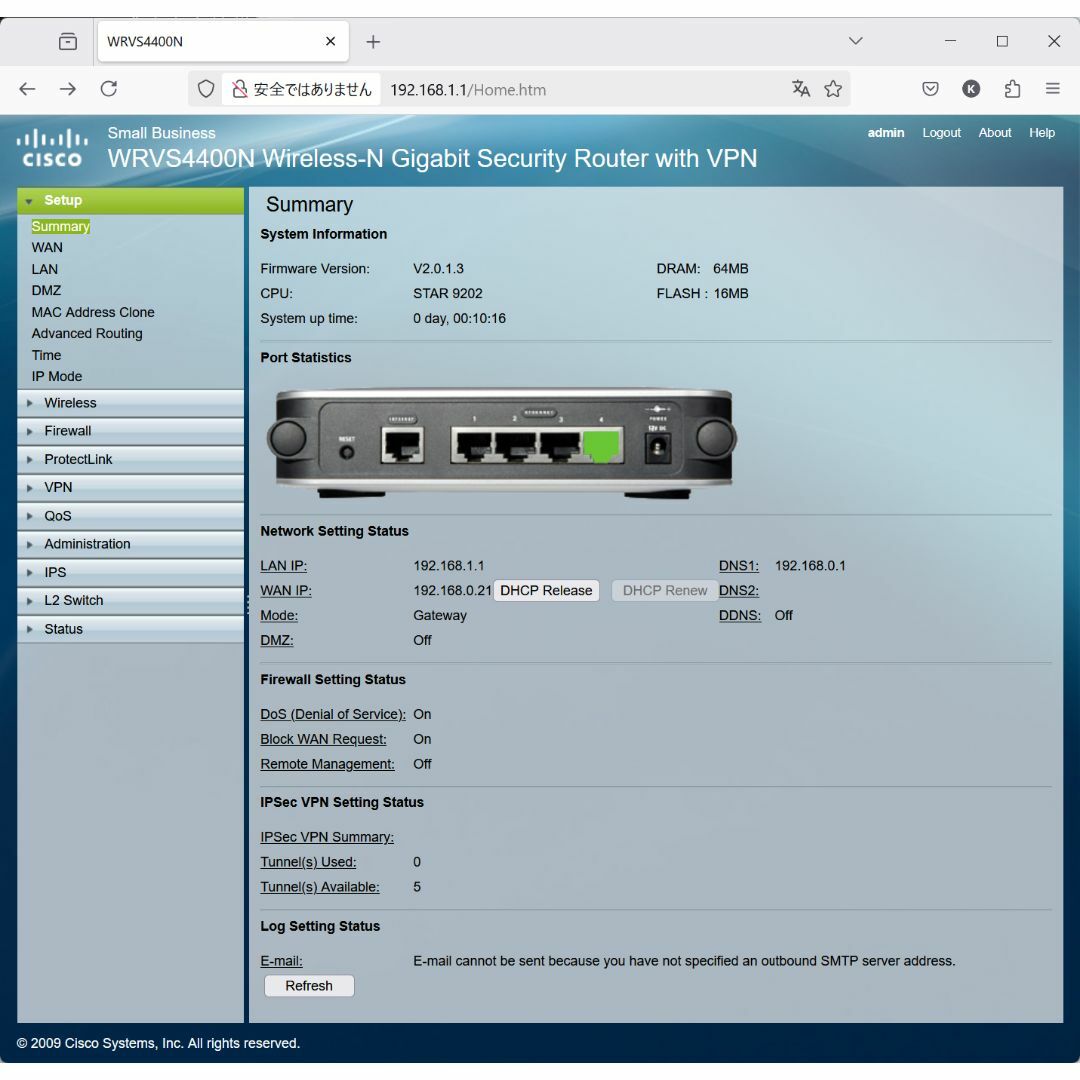Open the Help link in header
This screenshot has width=1080, height=1080.
point(1041,133)
